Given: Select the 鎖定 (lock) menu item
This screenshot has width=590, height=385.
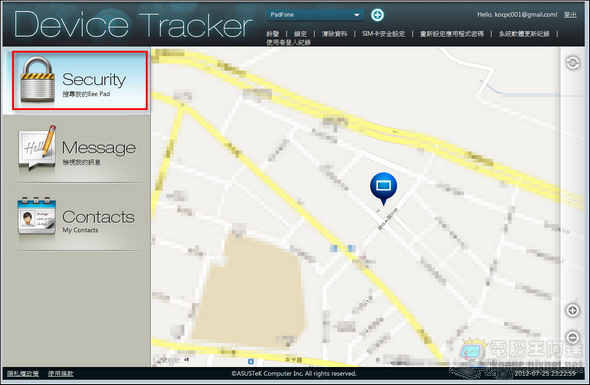Looking at the screenshot, I should click(300, 34).
